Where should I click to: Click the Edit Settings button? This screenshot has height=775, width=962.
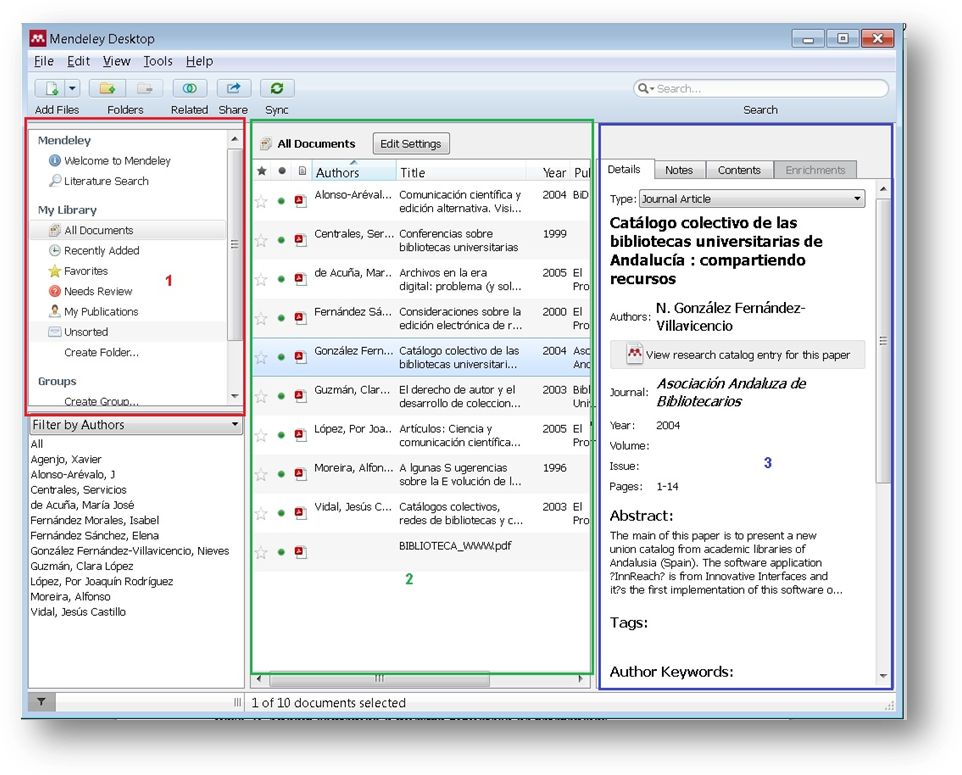(410, 144)
